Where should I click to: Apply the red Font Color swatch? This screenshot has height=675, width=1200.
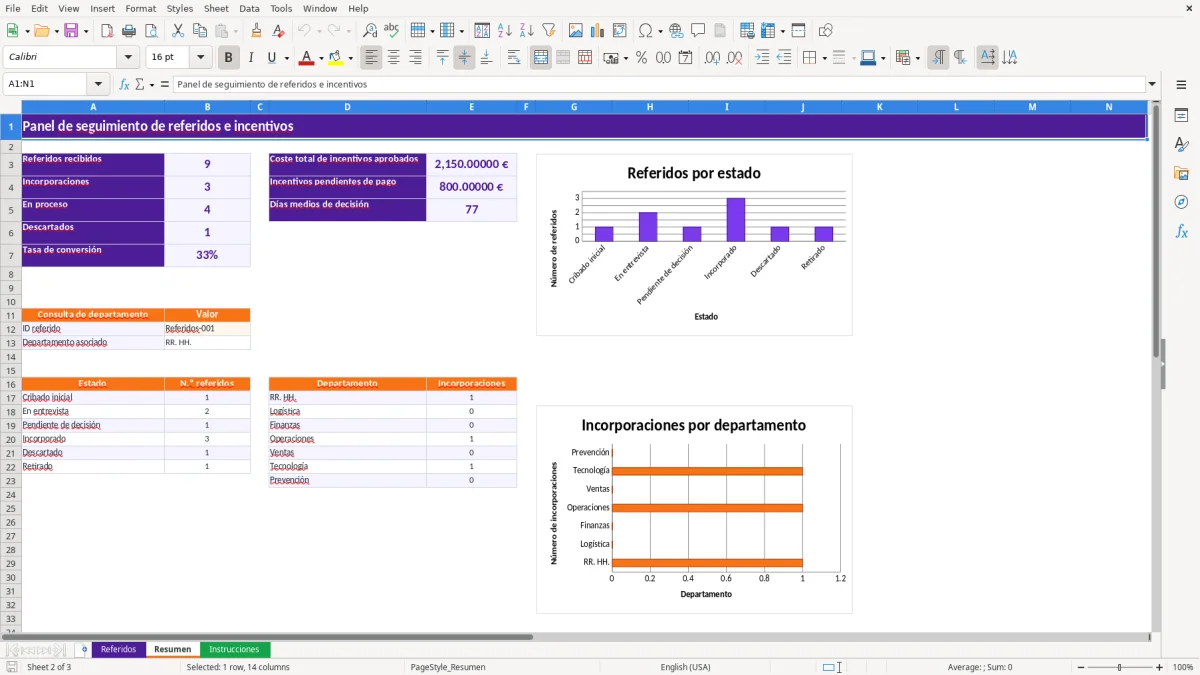(306, 58)
